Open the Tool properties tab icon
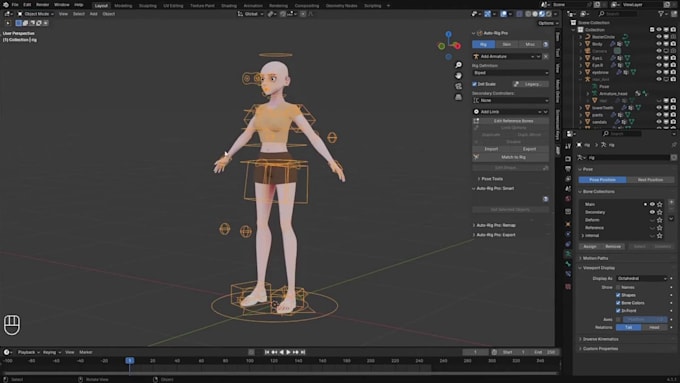 568,146
